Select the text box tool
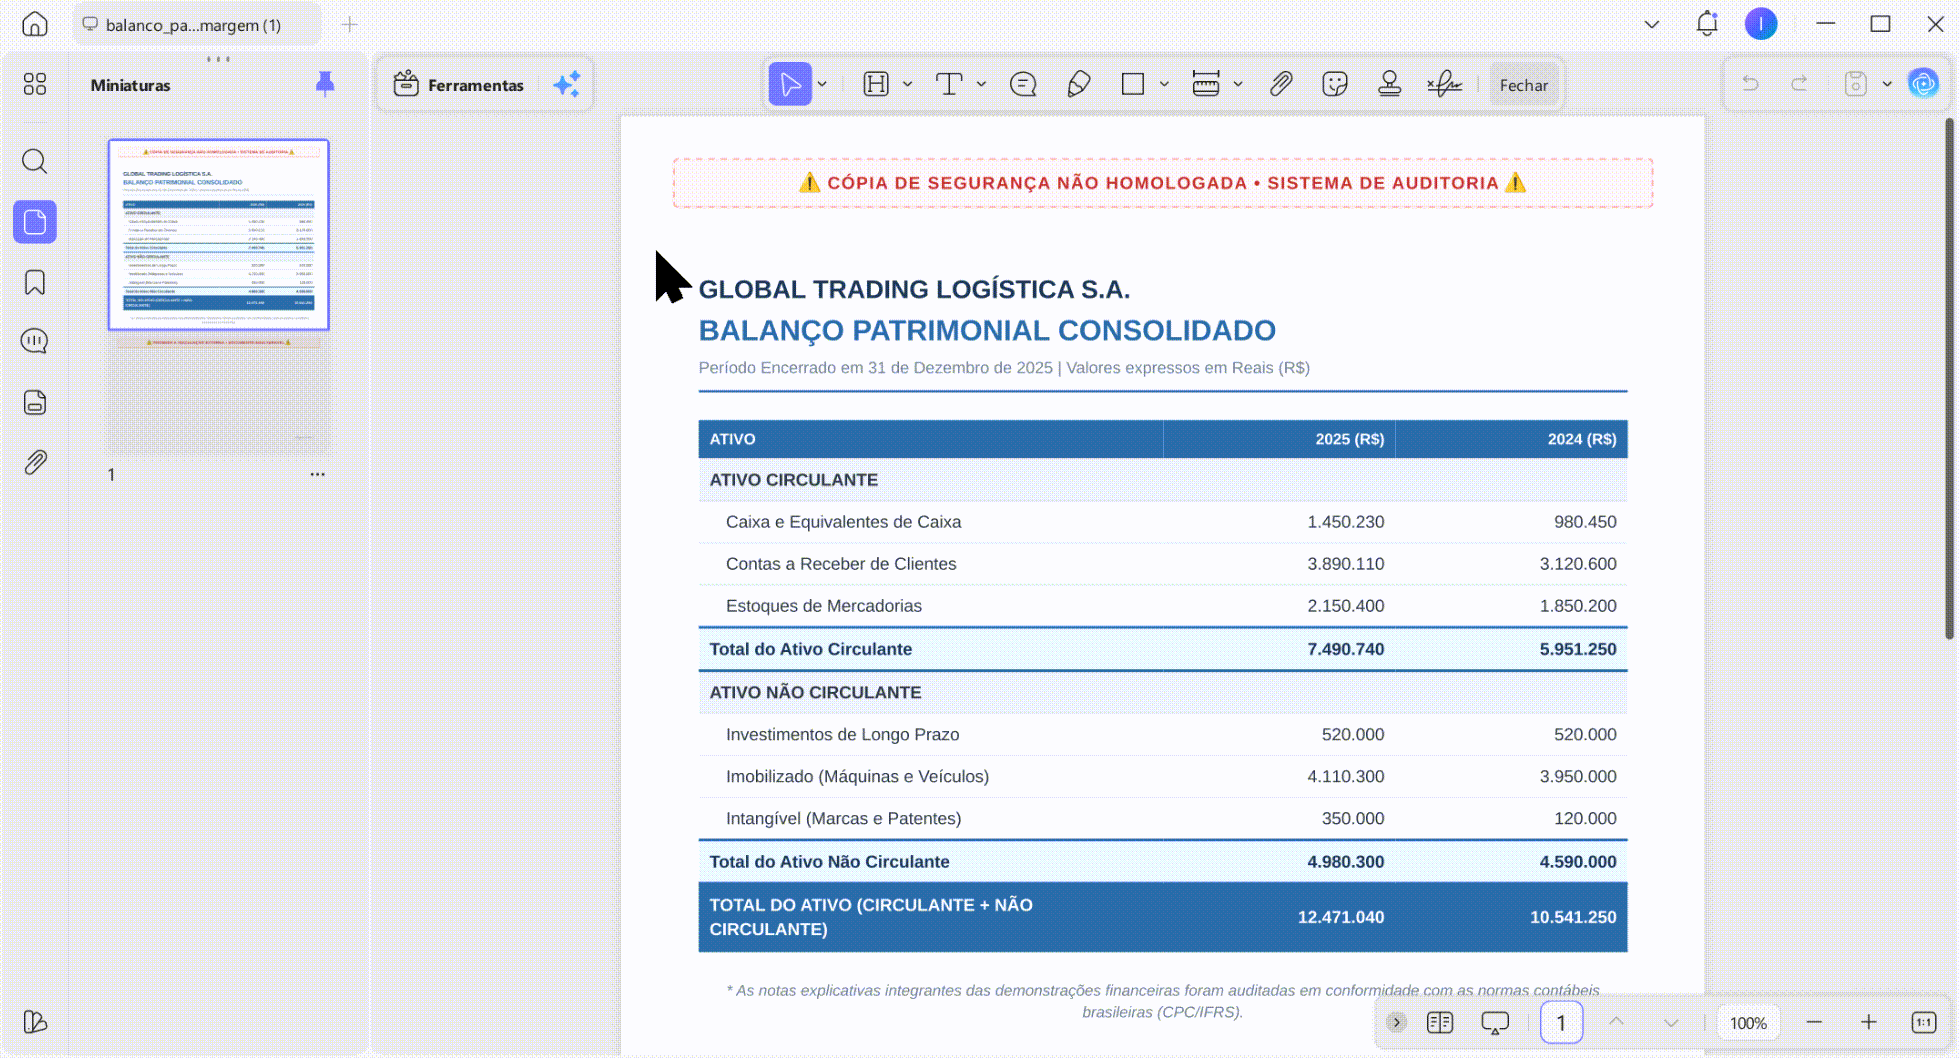This screenshot has width=1960, height=1058. coord(948,84)
